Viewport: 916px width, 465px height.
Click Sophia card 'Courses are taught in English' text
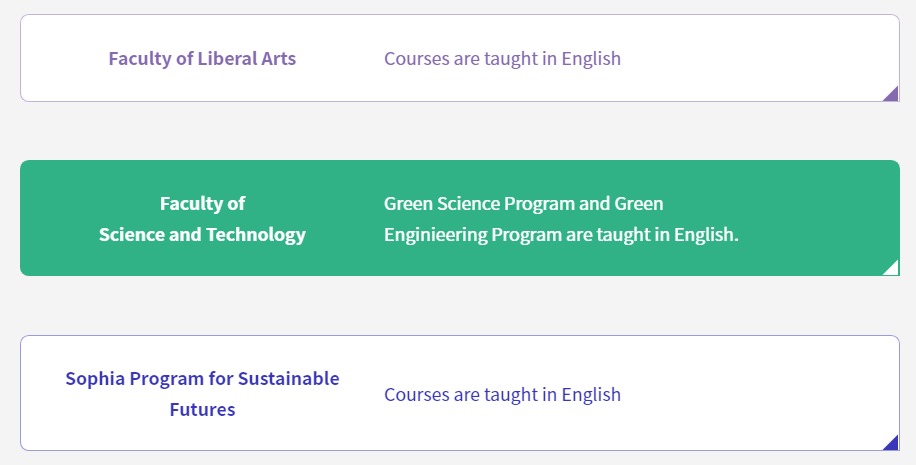(502, 394)
